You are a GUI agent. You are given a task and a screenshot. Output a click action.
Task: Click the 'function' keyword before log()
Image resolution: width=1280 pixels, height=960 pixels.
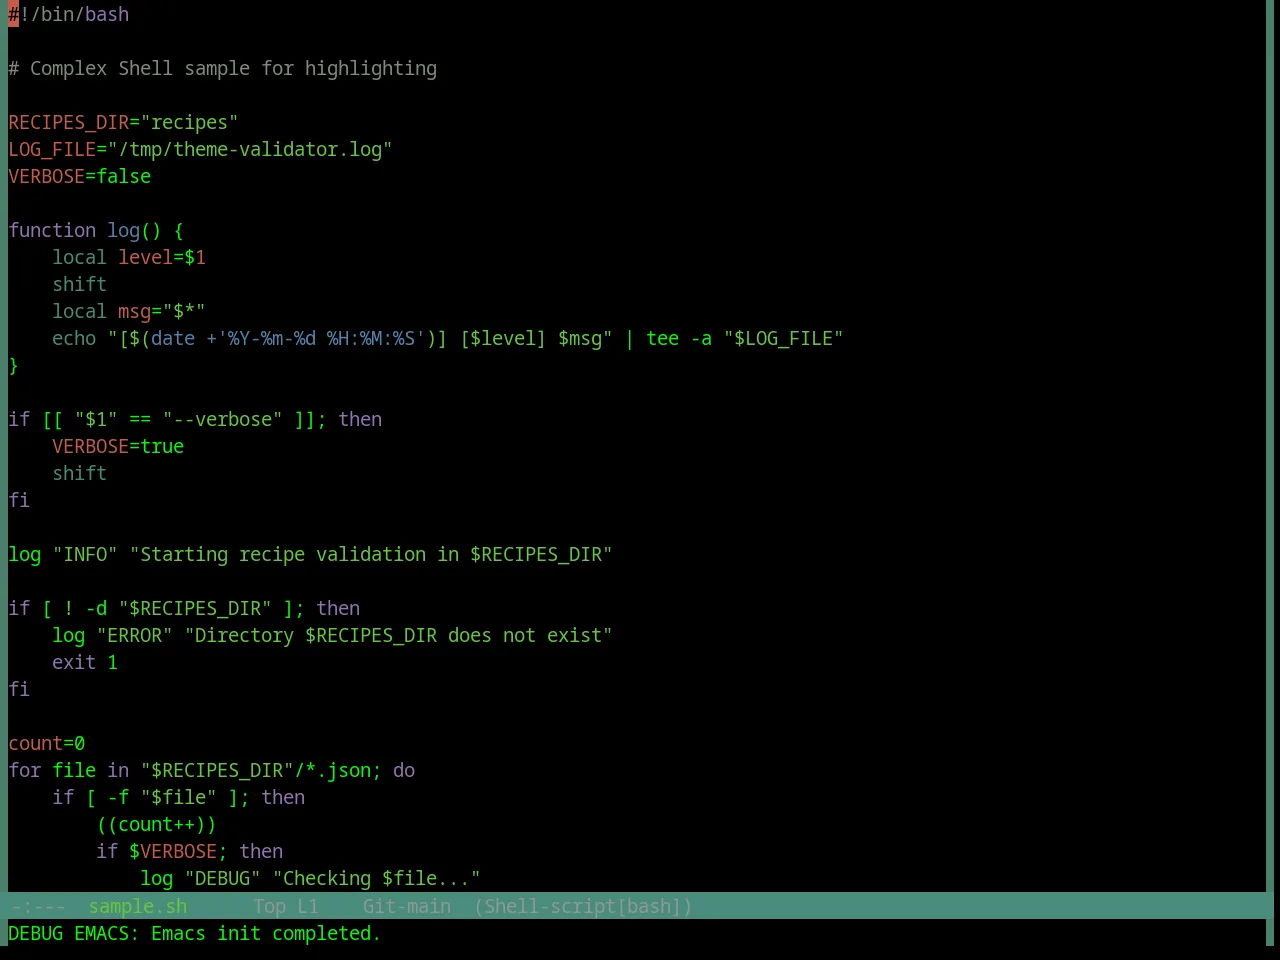pyautogui.click(x=52, y=230)
